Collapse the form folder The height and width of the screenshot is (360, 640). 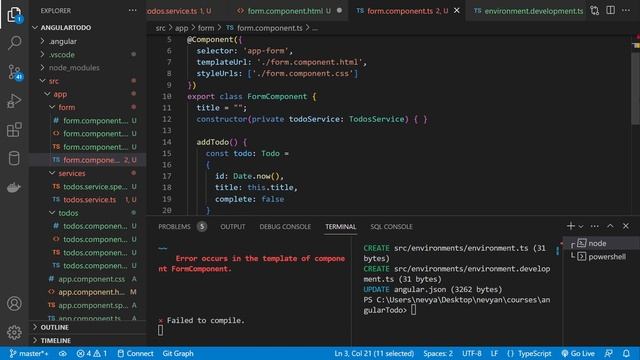pos(88,107)
